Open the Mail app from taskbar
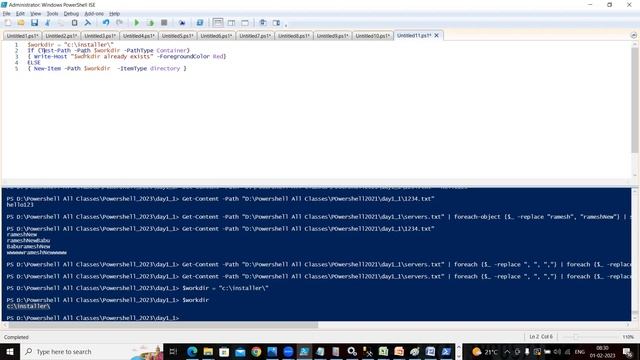The height and width of the screenshot is (360, 640). tap(240, 351)
